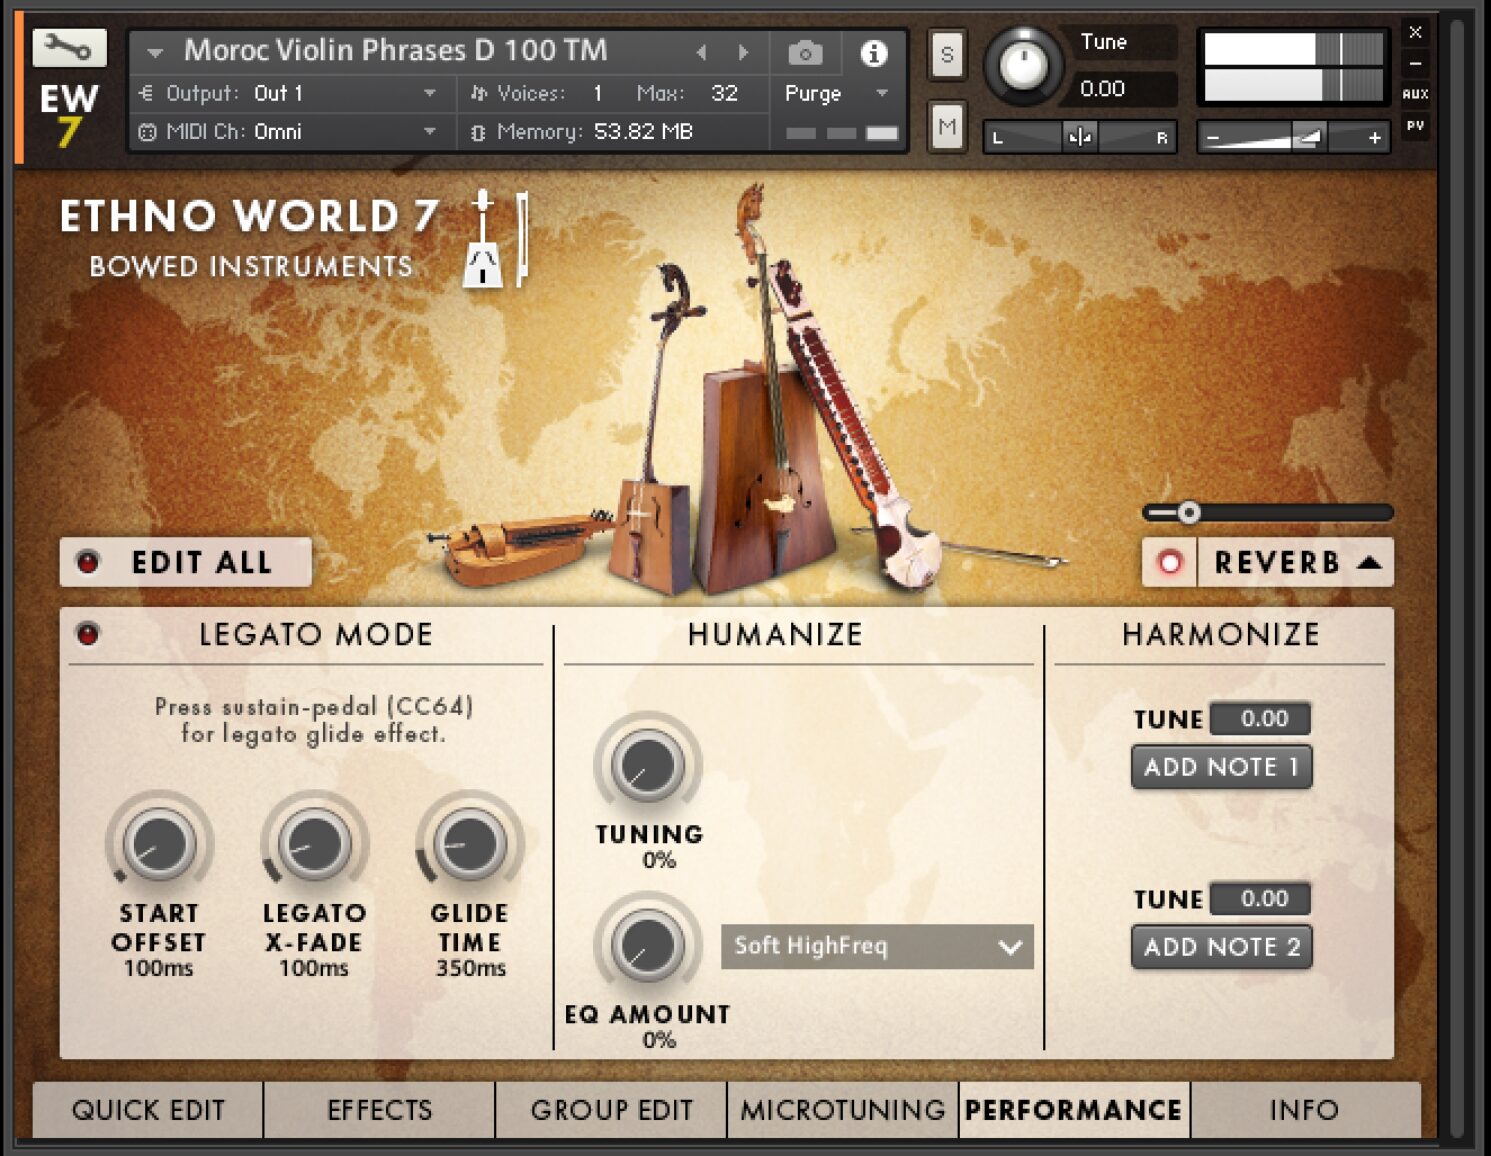This screenshot has width=1491, height=1156.
Task: Click Tune 0.00 field above Add Note 2
Action: [x=1260, y=898]
